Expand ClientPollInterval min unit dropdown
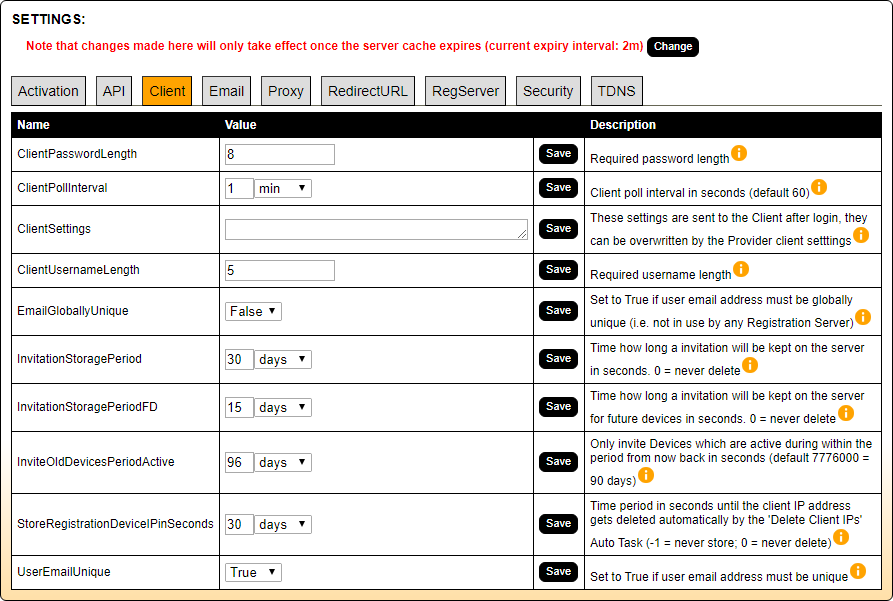The image size is (893, 601). click(x=284, y=188)
